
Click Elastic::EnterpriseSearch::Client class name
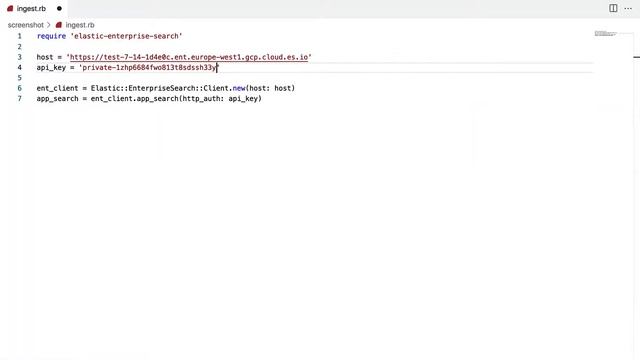click(160, 88)
